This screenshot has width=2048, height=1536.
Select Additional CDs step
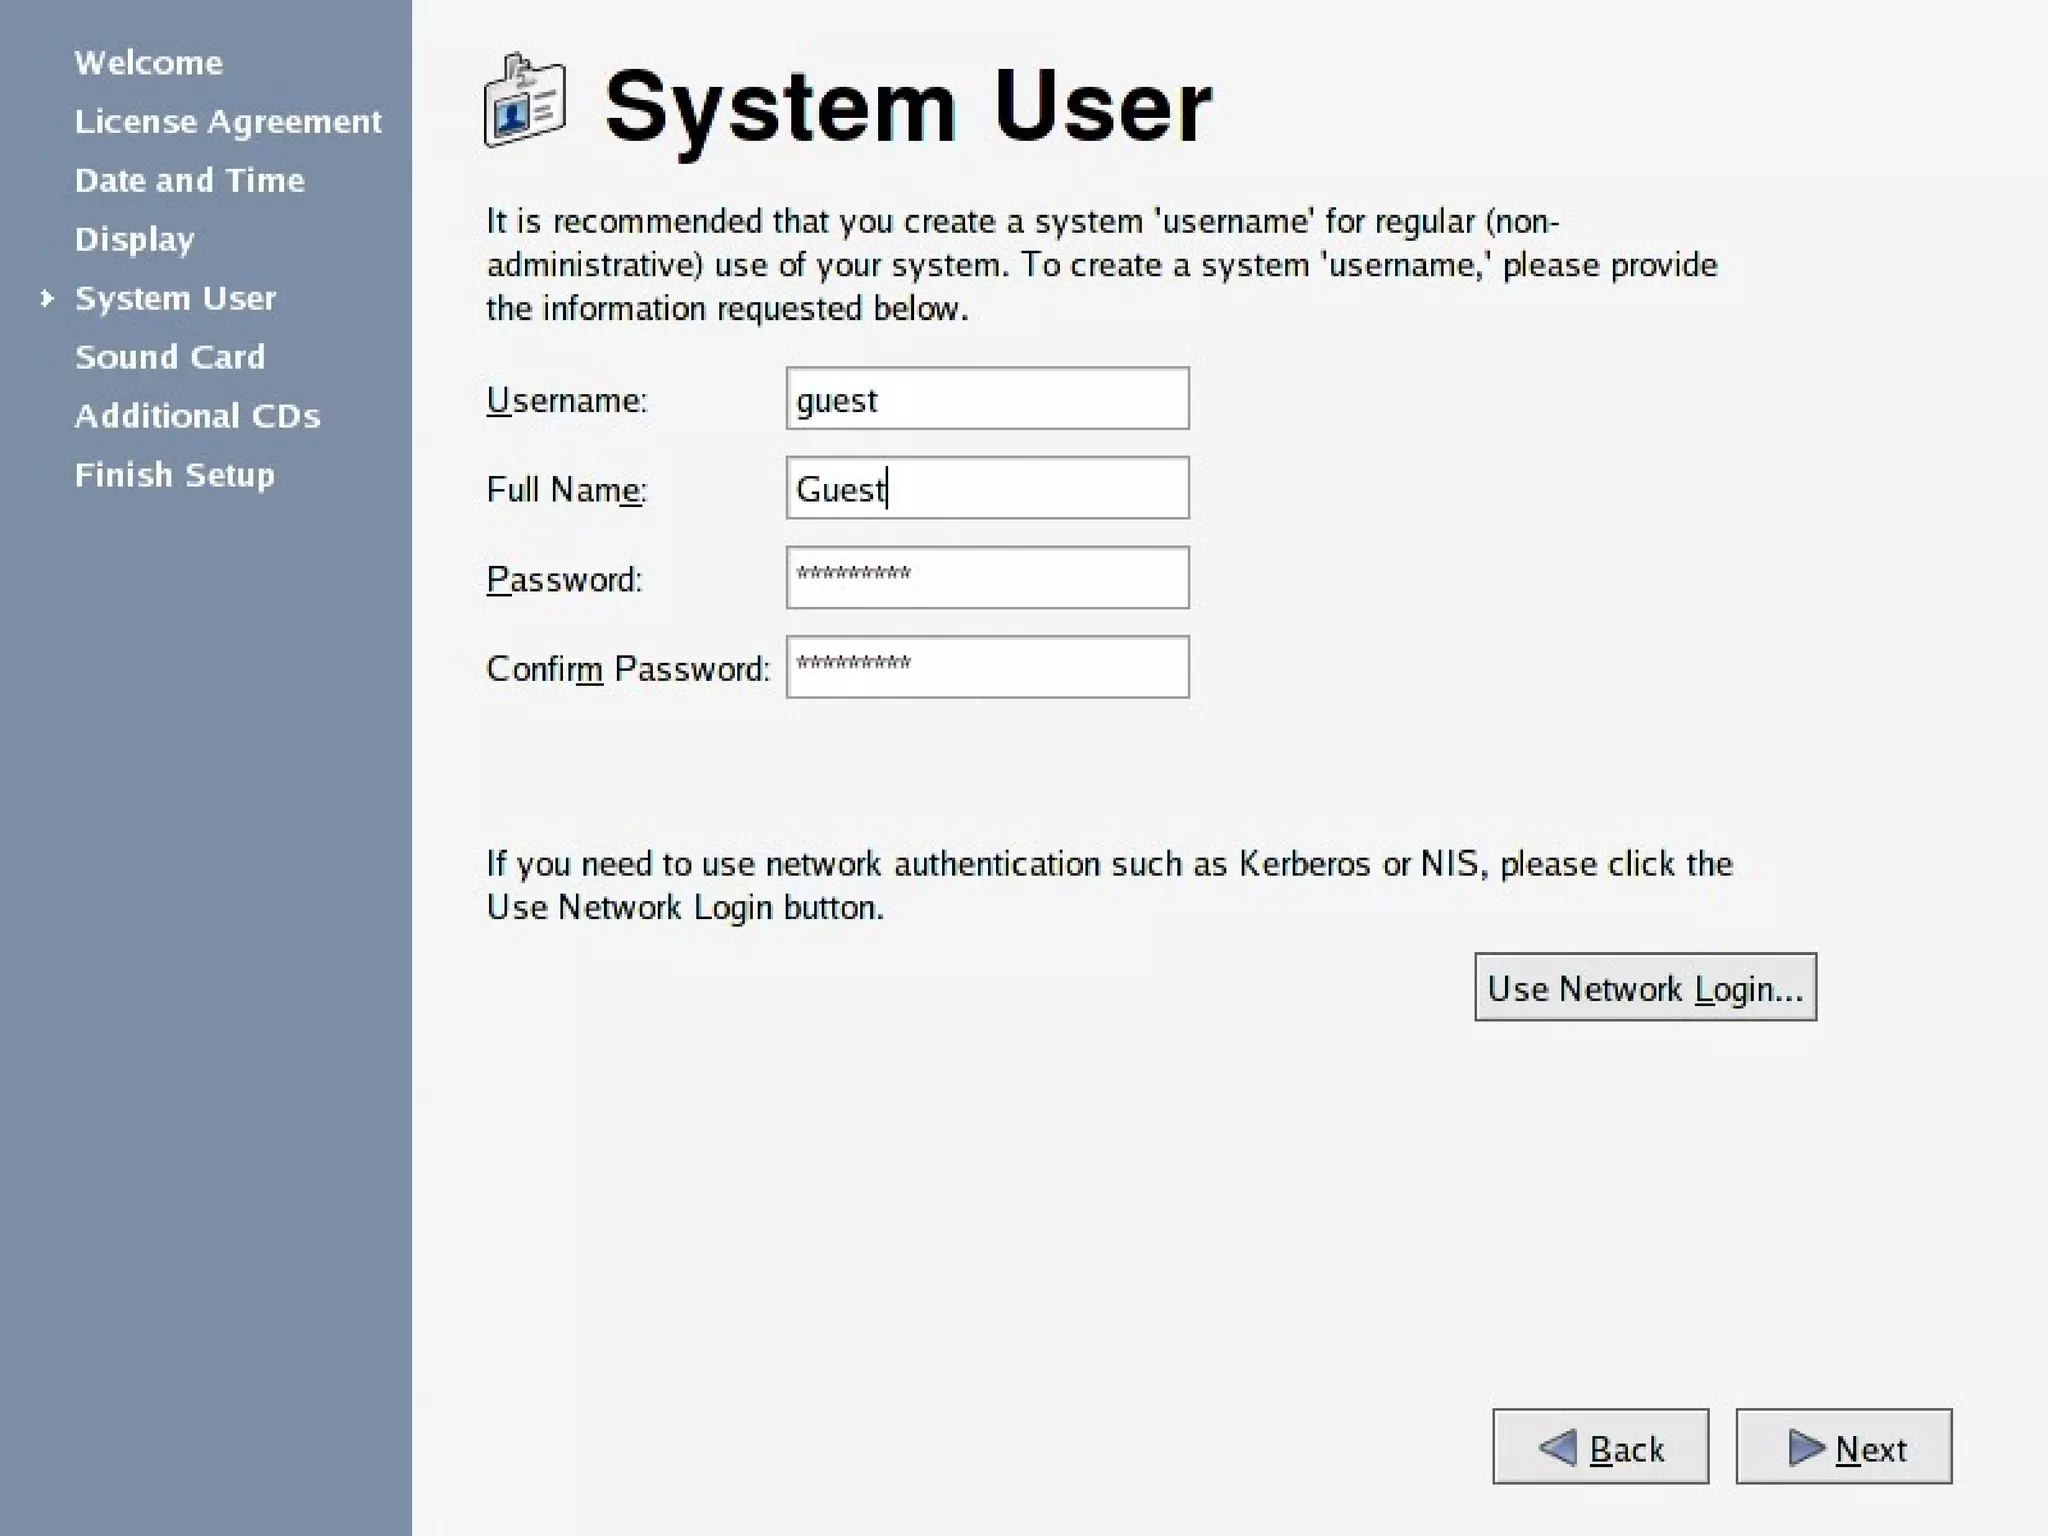197,416
